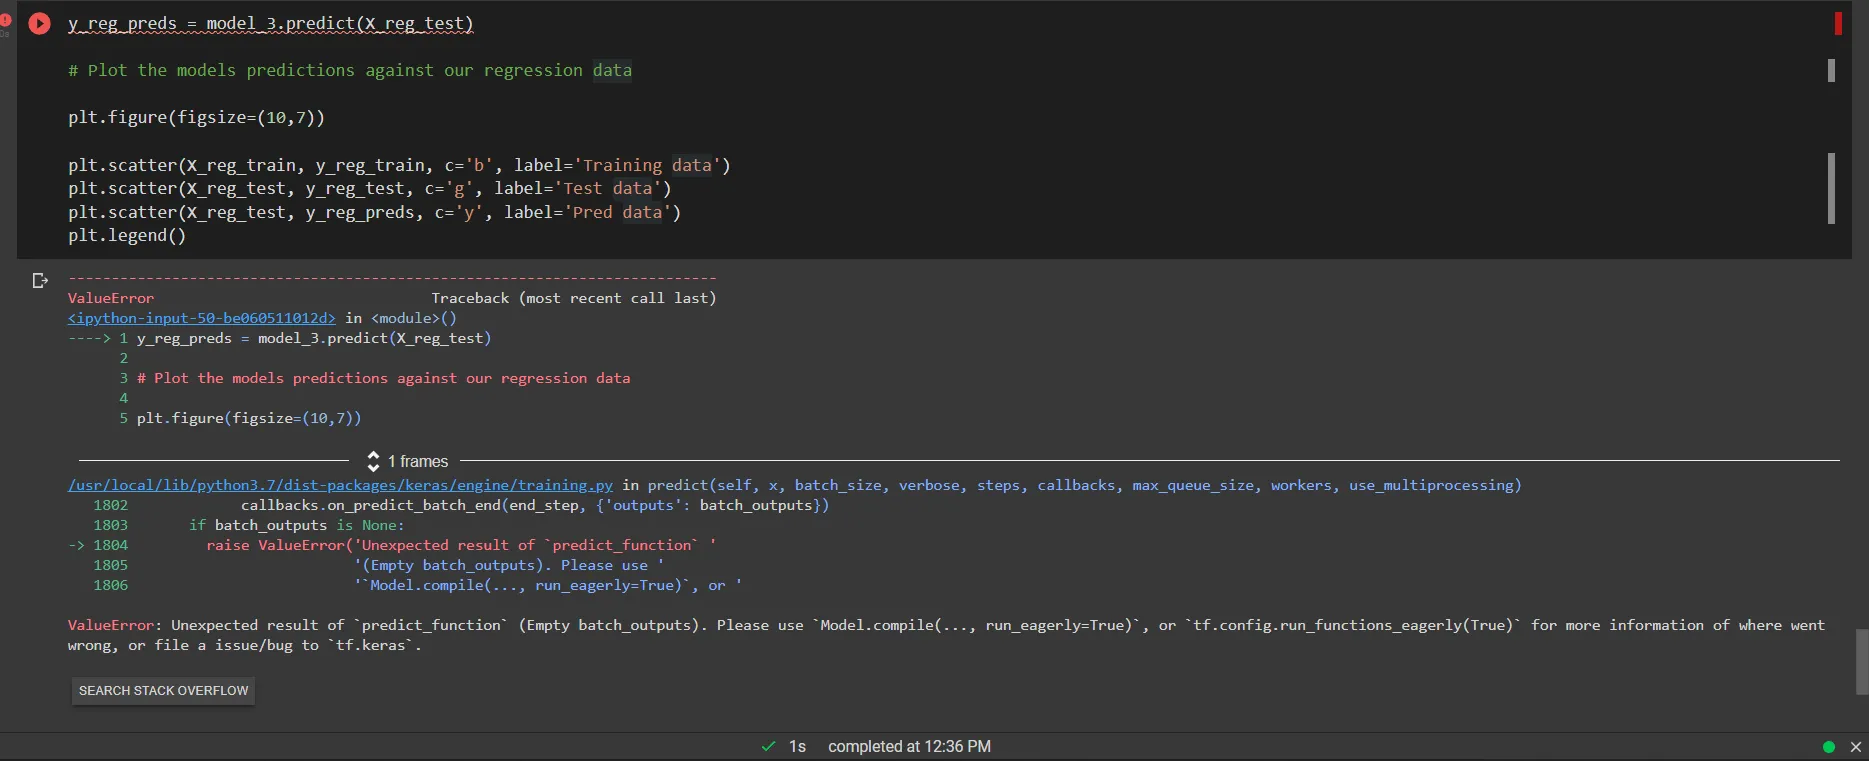Close the bottom status bar

click(x=1856, y=747)
